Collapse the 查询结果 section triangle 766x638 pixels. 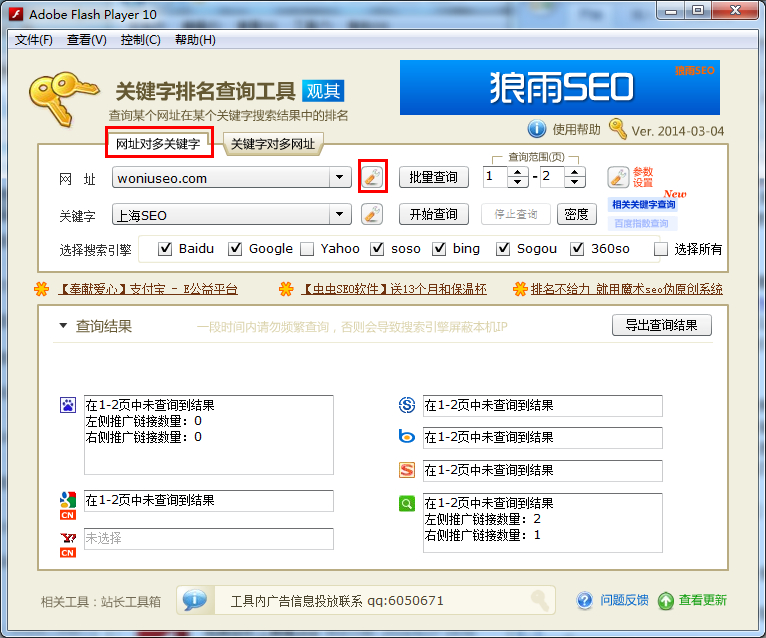[x=63, y=326]
